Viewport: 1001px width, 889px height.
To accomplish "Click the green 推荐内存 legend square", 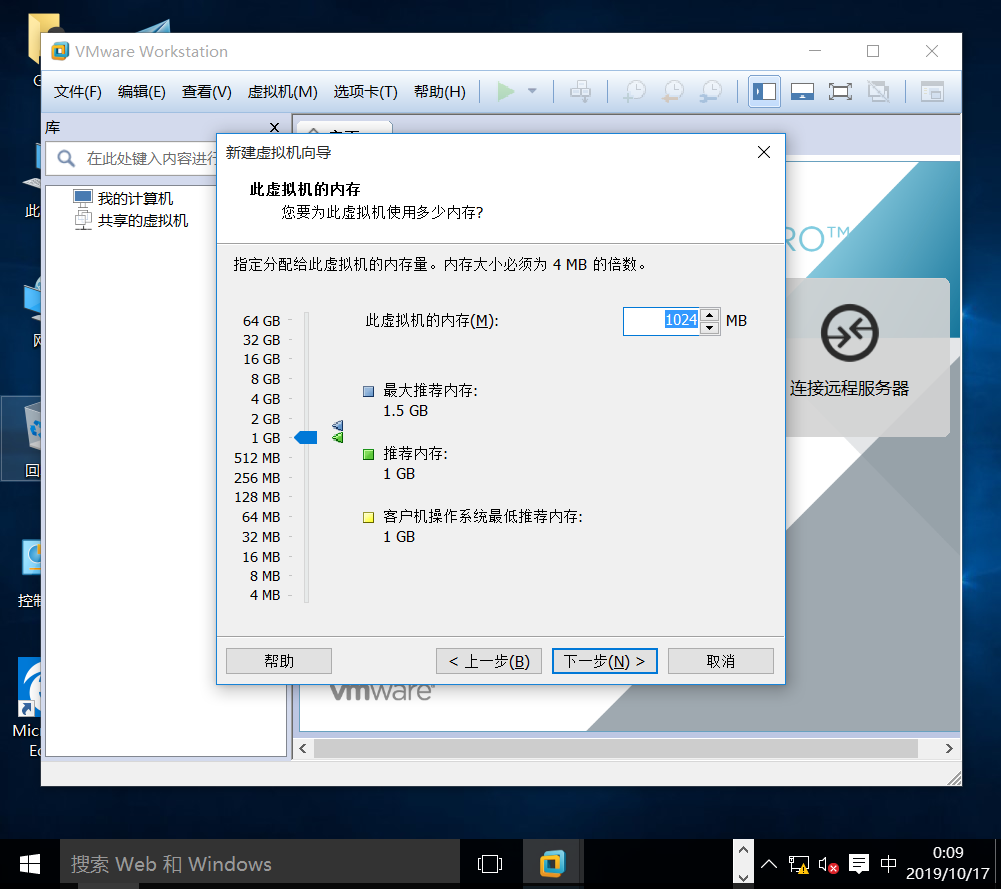I will pyautogui.click(x=368, y=454).
